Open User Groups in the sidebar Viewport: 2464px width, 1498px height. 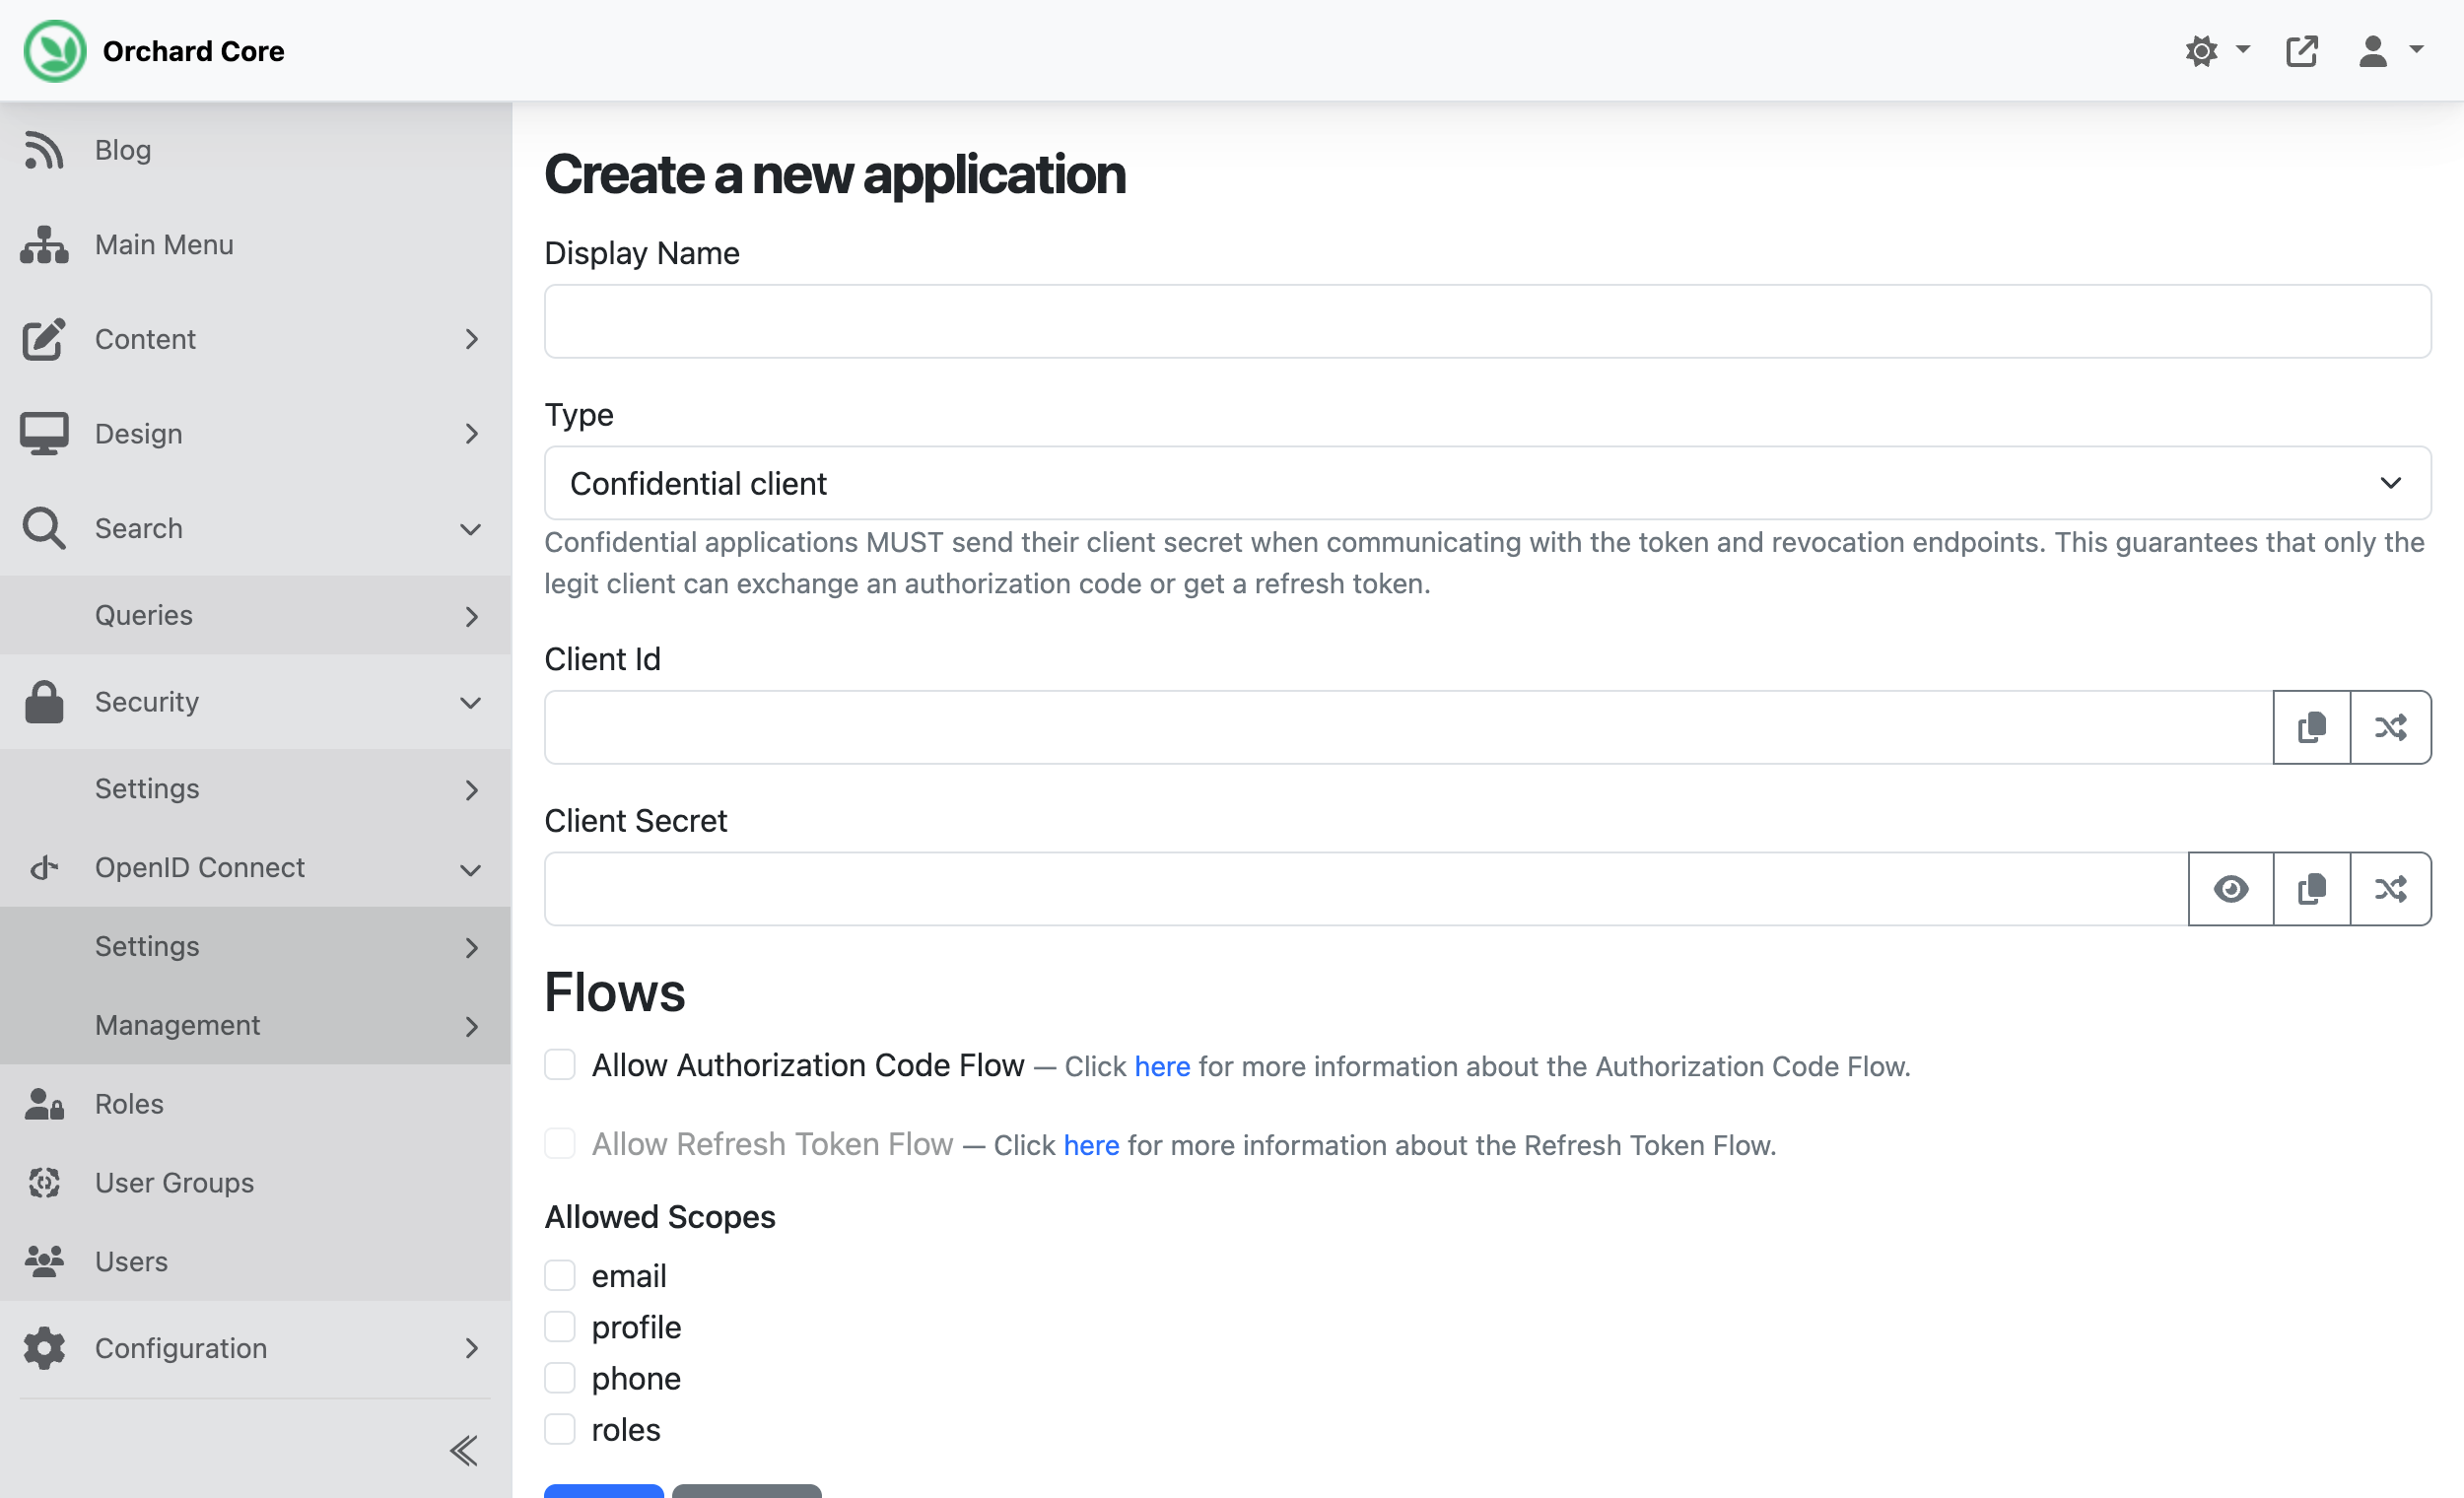pyautogui.click(x=255, y=1183)
